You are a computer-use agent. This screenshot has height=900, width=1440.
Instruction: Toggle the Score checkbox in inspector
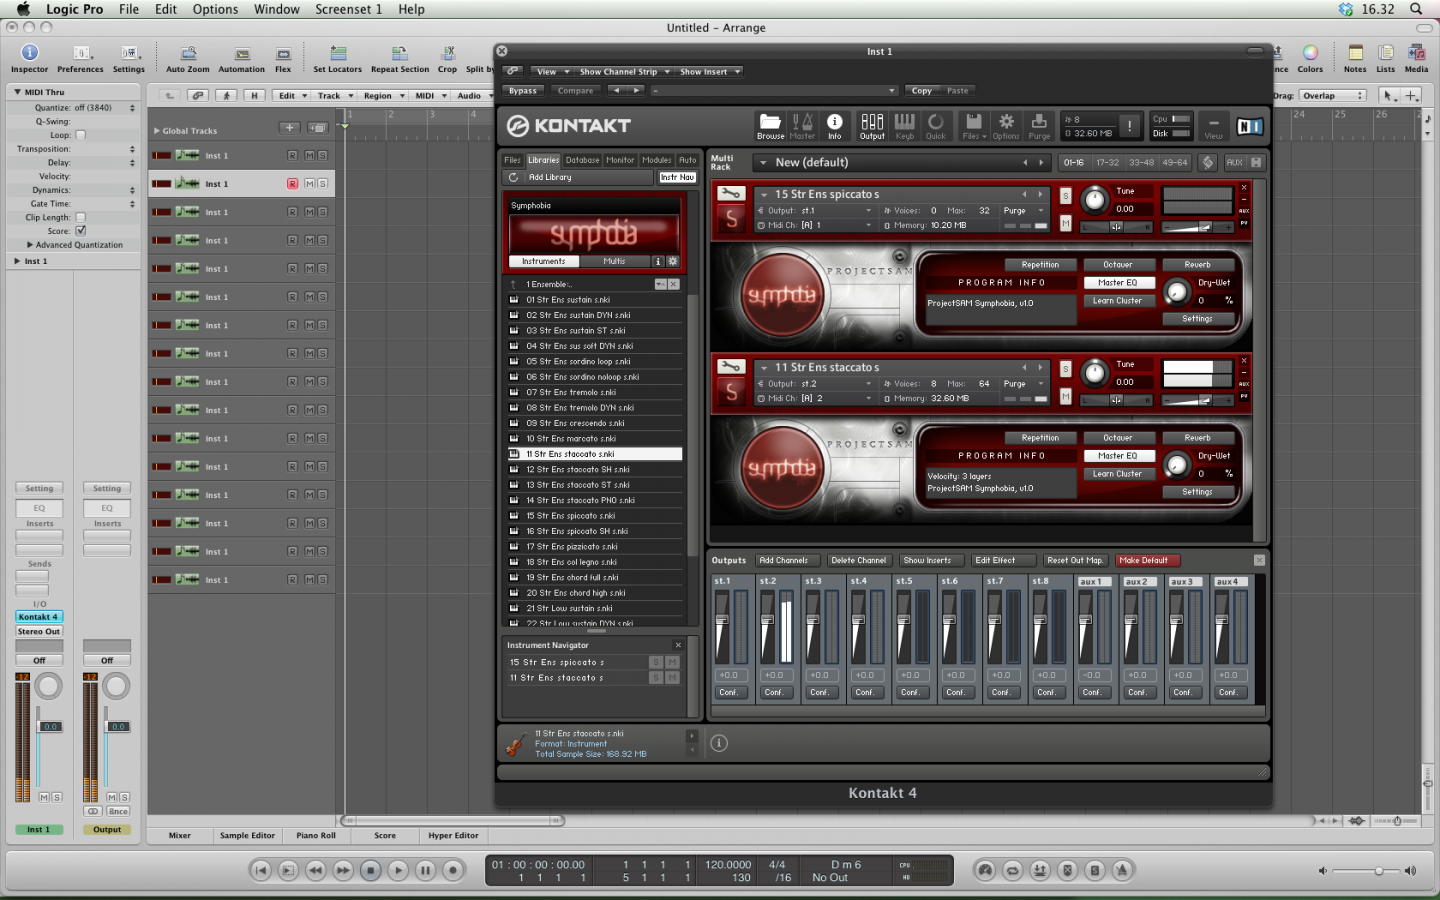81,231
